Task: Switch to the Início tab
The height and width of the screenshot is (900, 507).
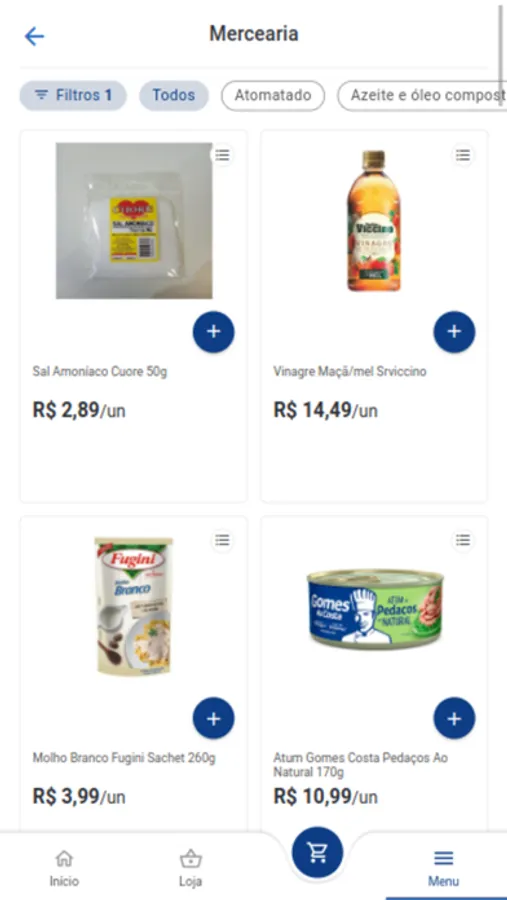Action: tap(64, 868)
